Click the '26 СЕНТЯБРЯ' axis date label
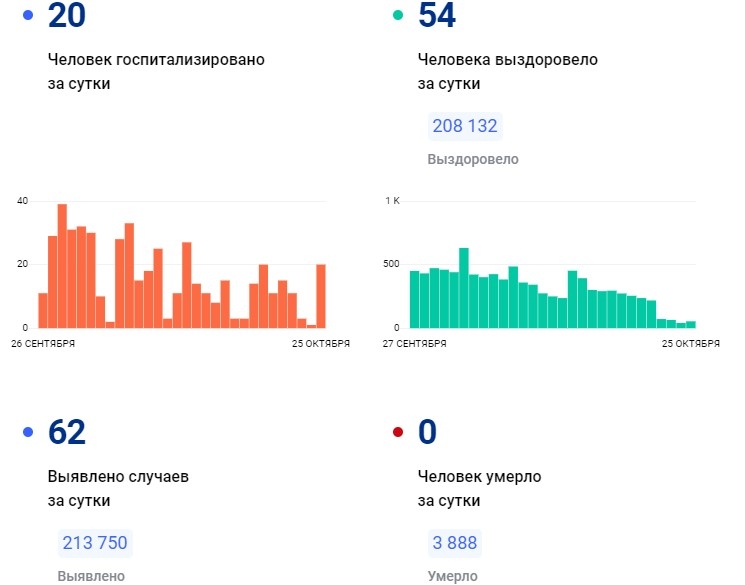The width and height of the screenshot is (745, 585). point(44,344)
